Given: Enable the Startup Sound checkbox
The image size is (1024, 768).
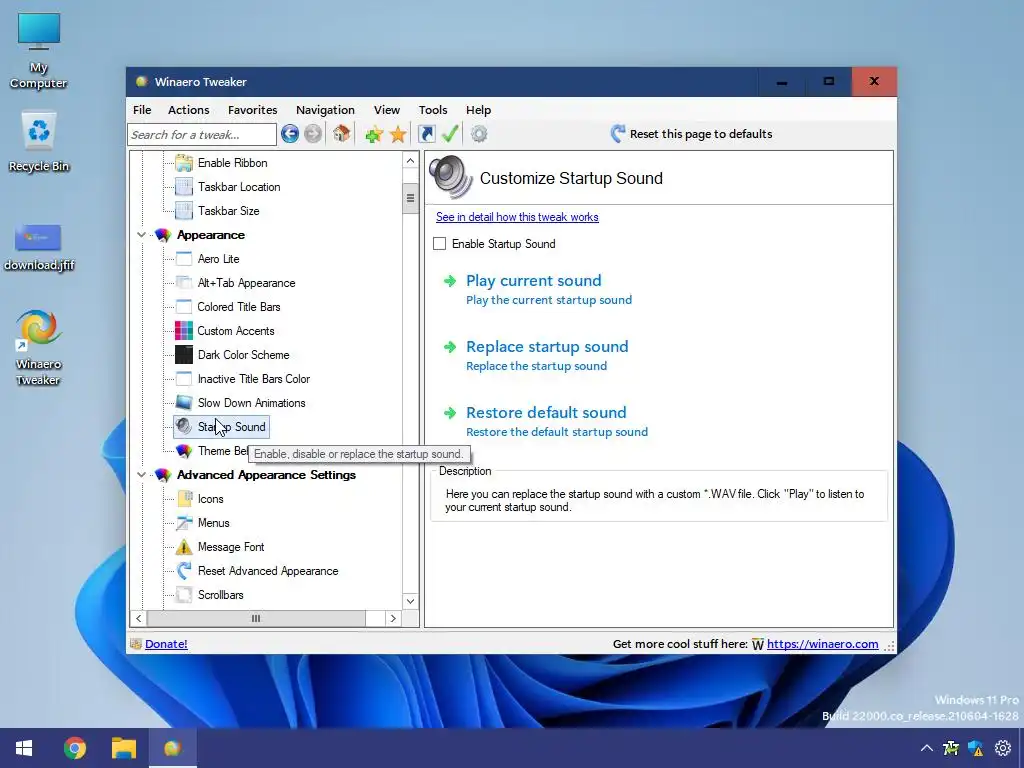Looking at the screenshot, I should (x=440, y=244).
